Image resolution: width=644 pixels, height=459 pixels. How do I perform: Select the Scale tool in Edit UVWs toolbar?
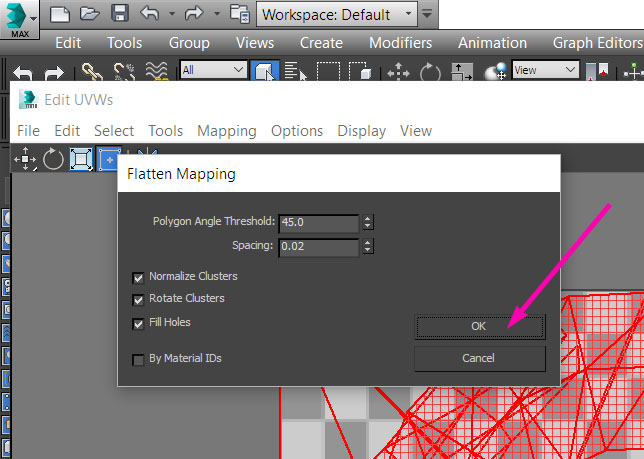(81, 159)
